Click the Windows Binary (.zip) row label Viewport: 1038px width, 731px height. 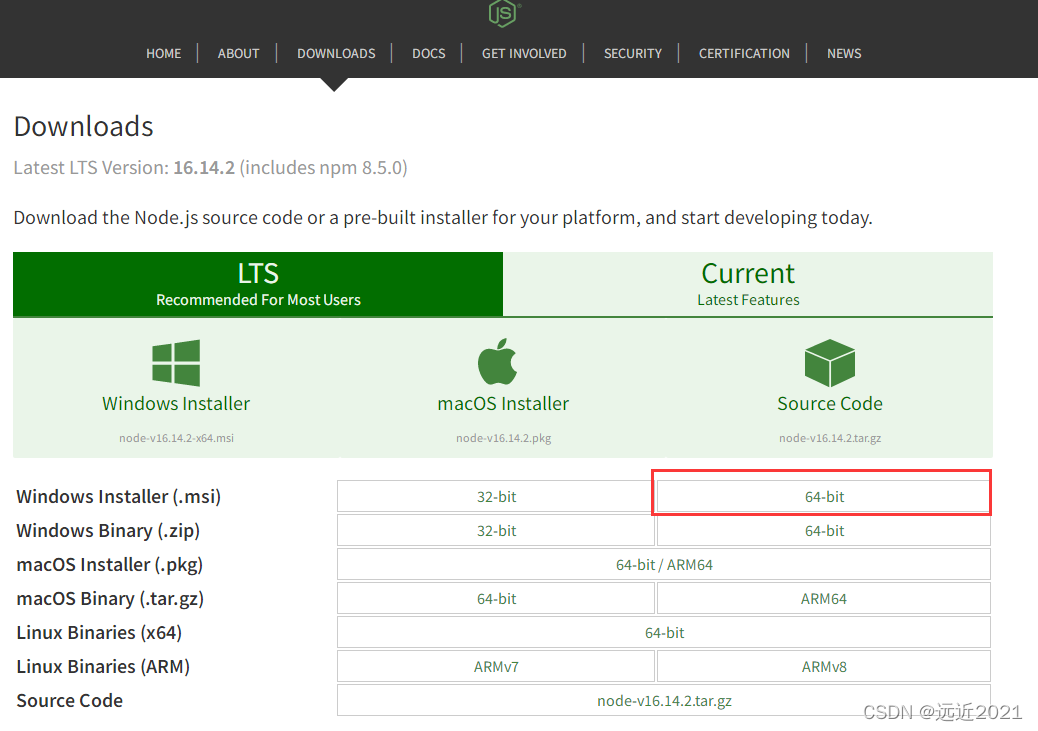tap(108, 530)
